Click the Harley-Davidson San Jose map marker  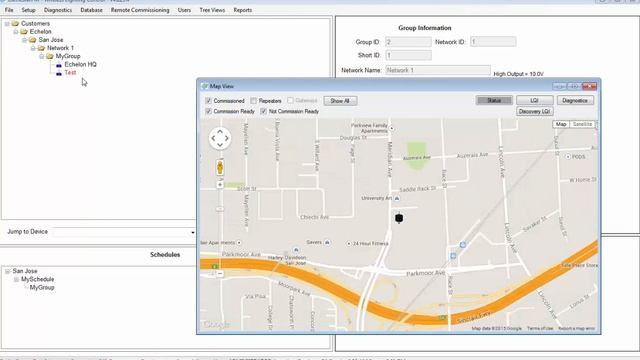click(x=296, y=250)
